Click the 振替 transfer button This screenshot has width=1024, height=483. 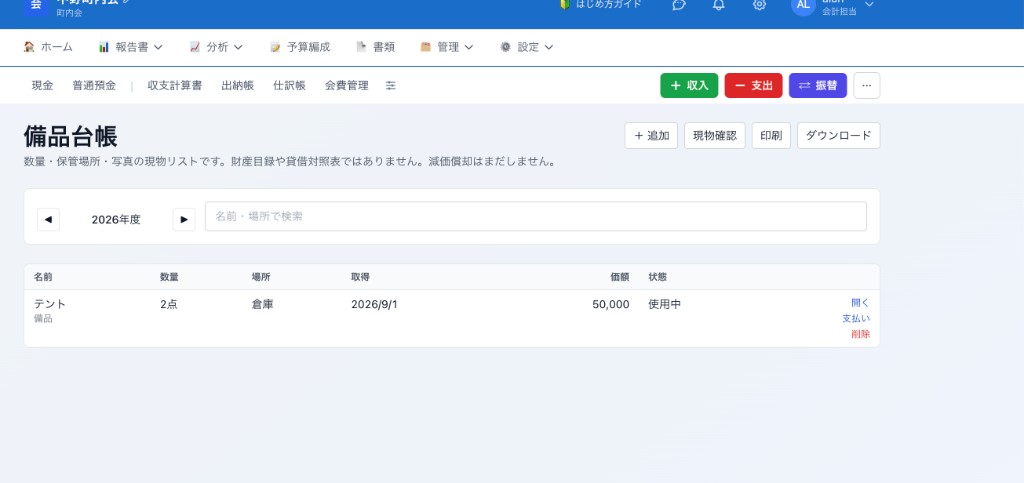[x=818, y=86]
